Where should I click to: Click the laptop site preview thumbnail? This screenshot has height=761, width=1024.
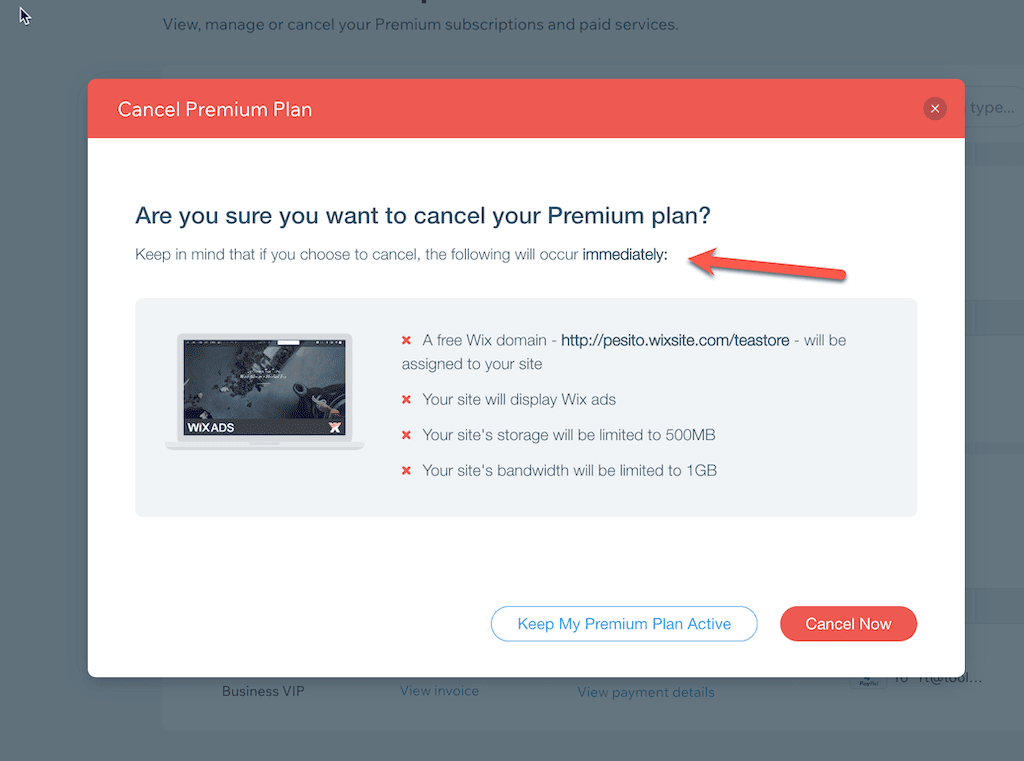point(264,391)
